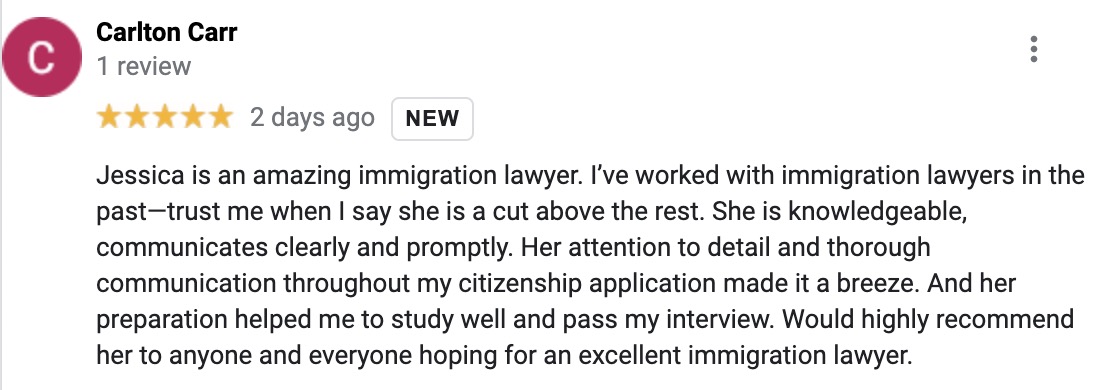
Task: Open Carlton Carr's reviewer profile name
Action: [x=166, y=32]
